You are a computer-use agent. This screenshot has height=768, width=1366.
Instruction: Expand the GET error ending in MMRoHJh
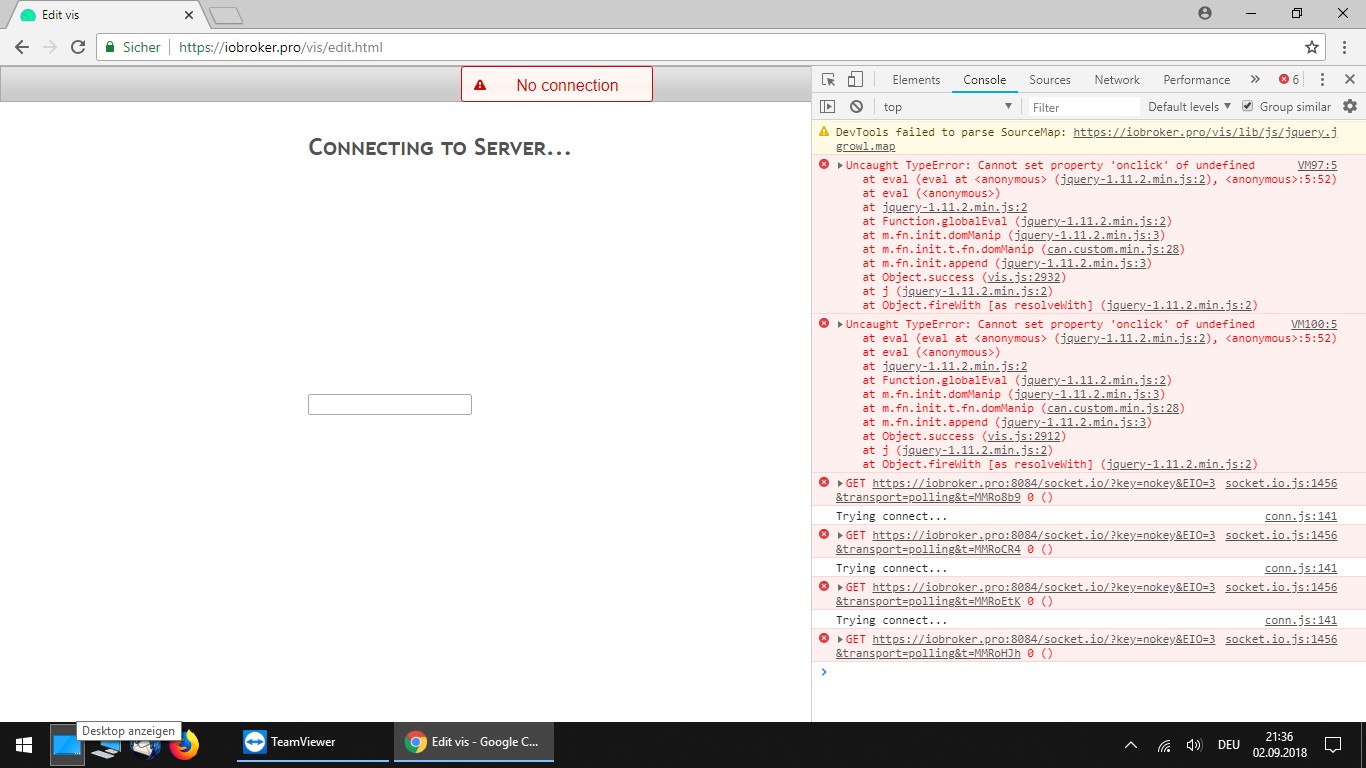point(840,639)
